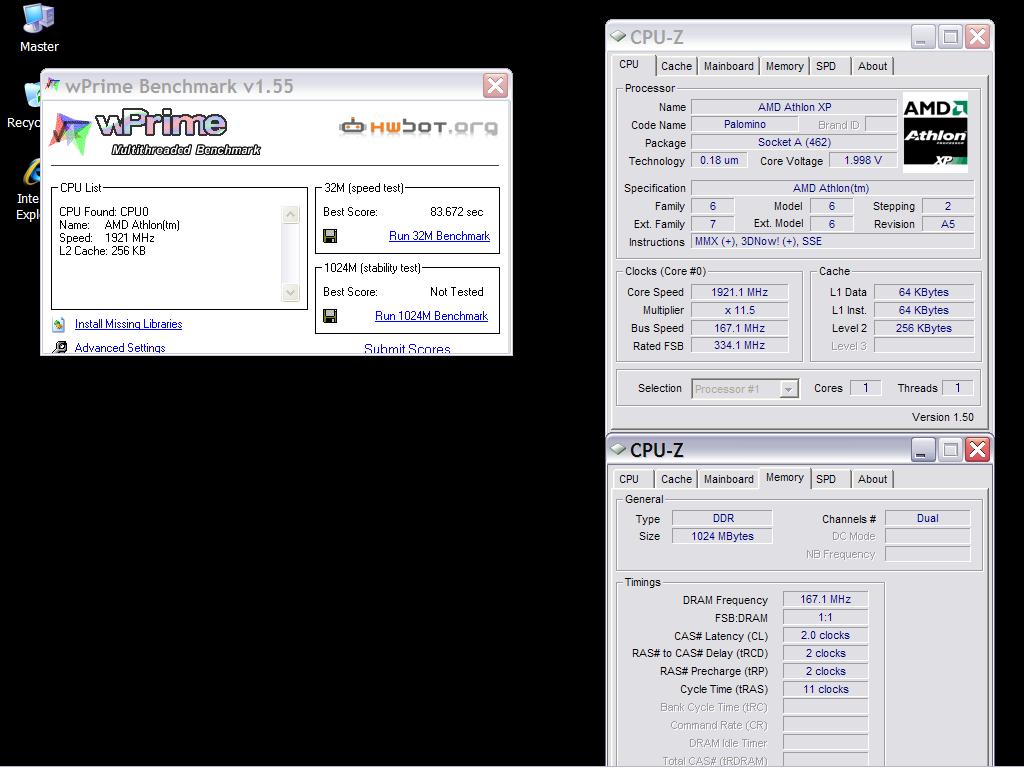Viewport: 1024px width, 768px height.
Task: Open Mainboard tab in bottom CPU-Z
Action: pyautogui.click(x=728, y=479)
